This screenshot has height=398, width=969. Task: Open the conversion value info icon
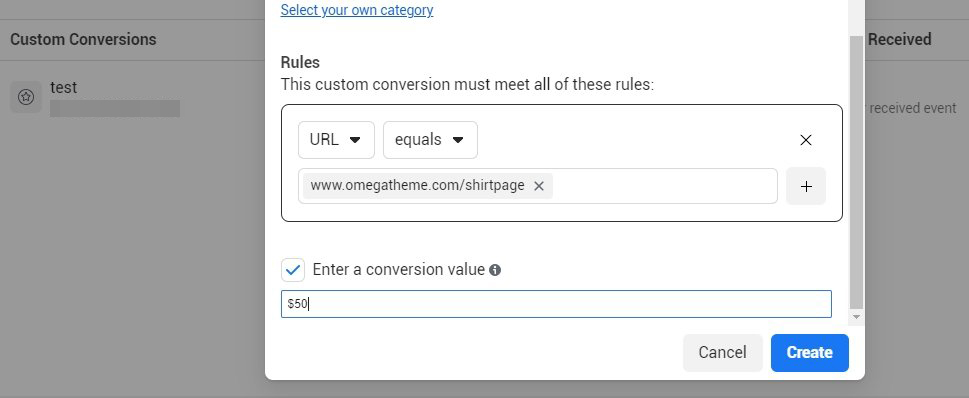(x=494, y=270)
